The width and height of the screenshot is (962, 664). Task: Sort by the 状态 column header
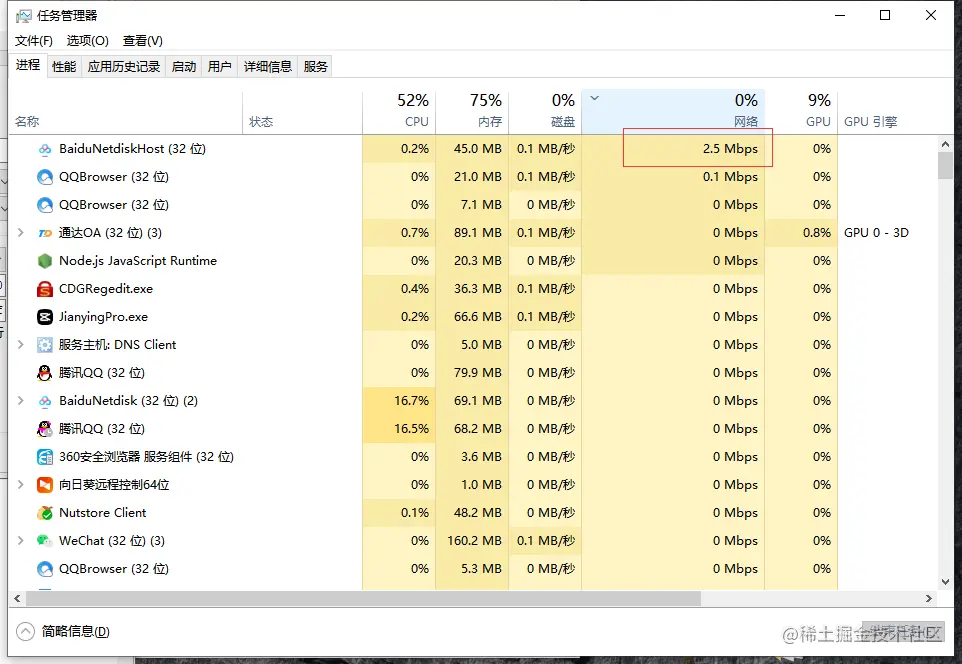click(302, 112)
